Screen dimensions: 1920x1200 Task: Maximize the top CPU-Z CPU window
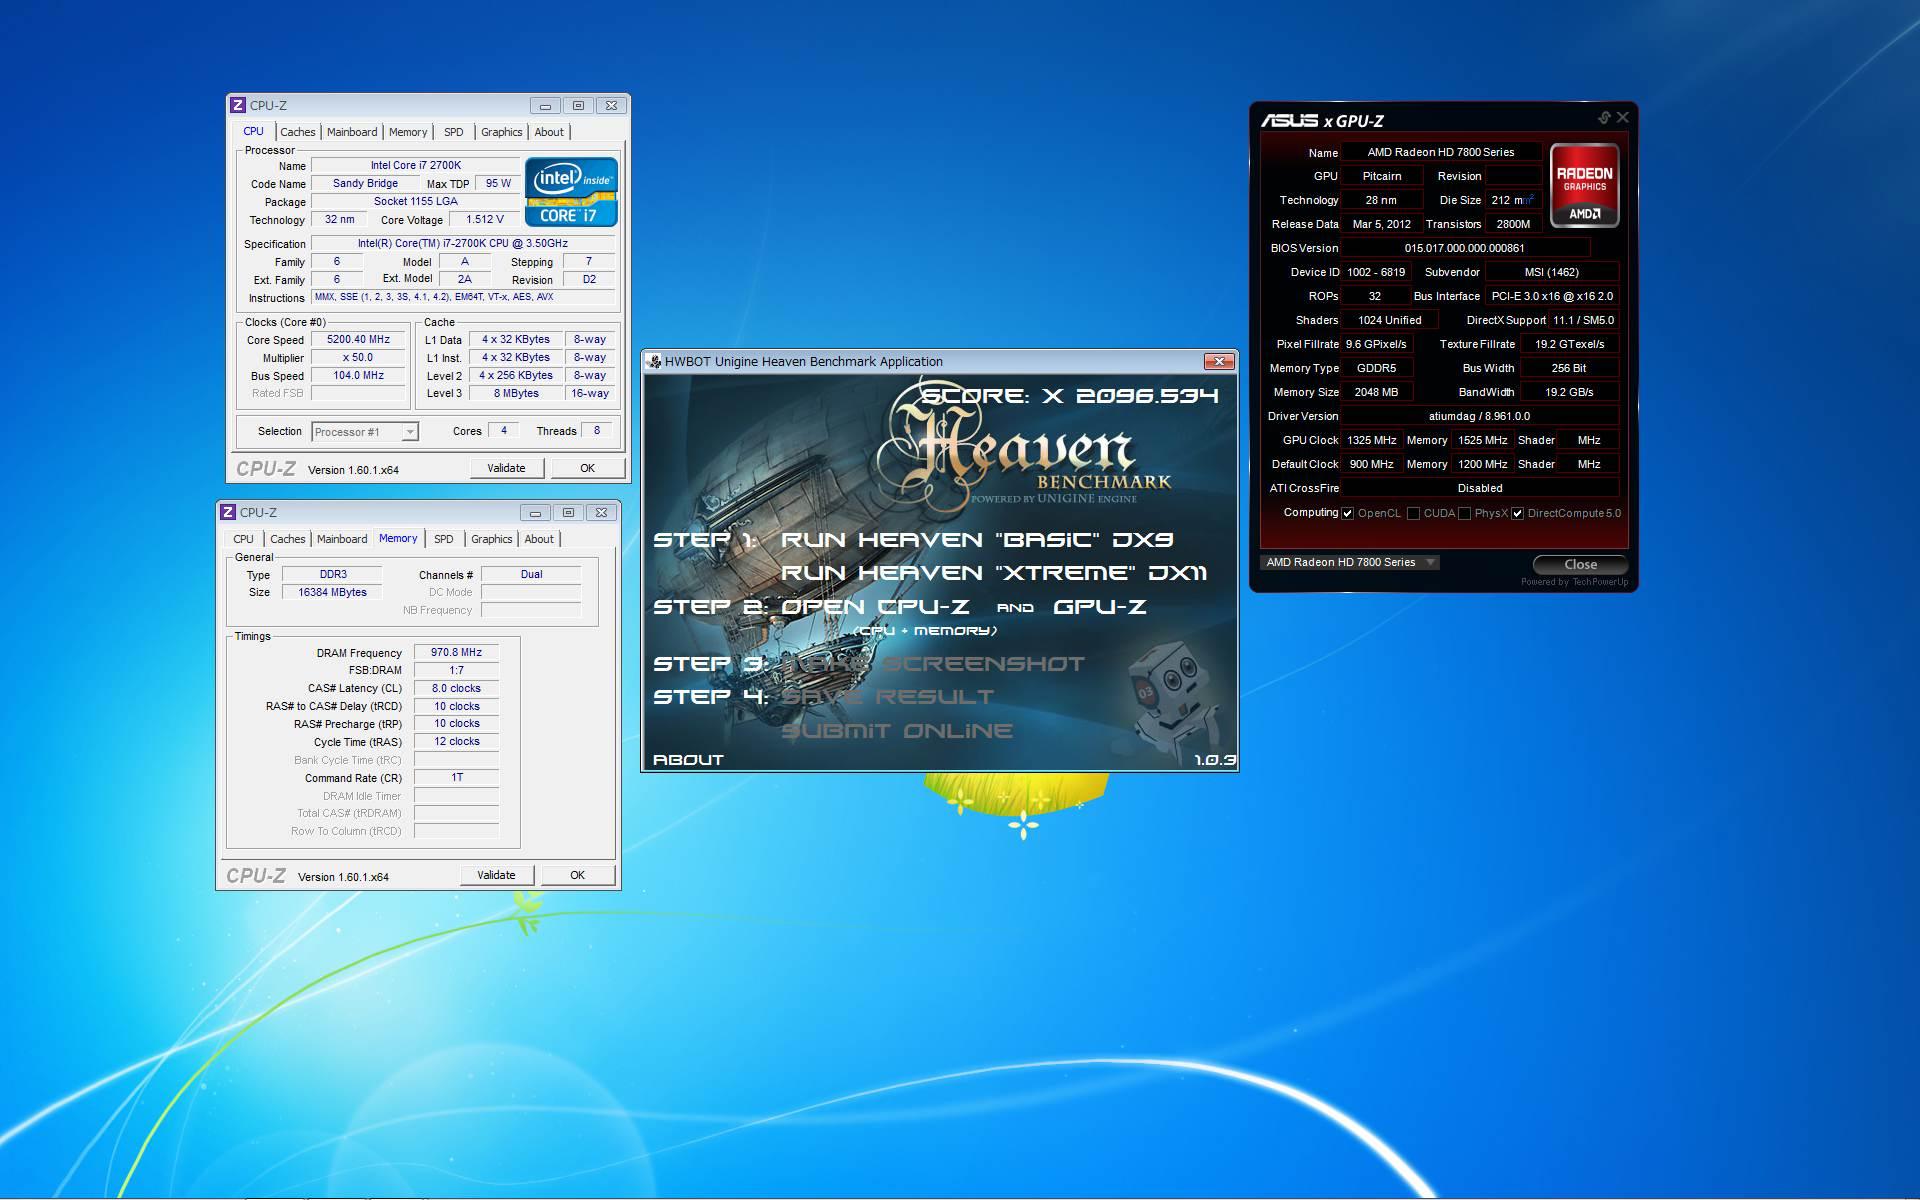[x=578, y=105]
